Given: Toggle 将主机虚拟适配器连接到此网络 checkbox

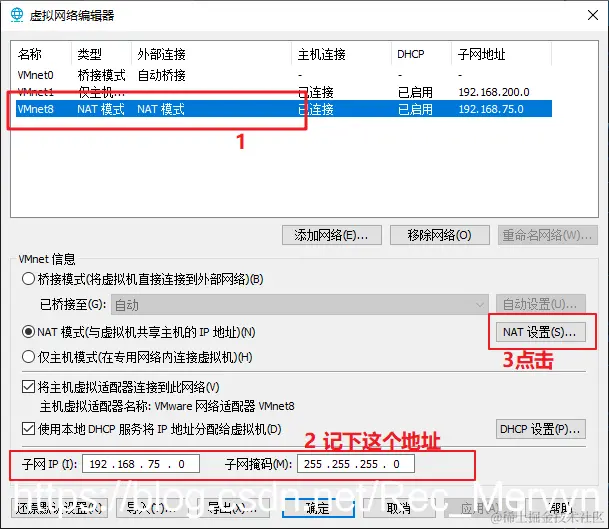Looking at the screenshot, I should [28, 387].
